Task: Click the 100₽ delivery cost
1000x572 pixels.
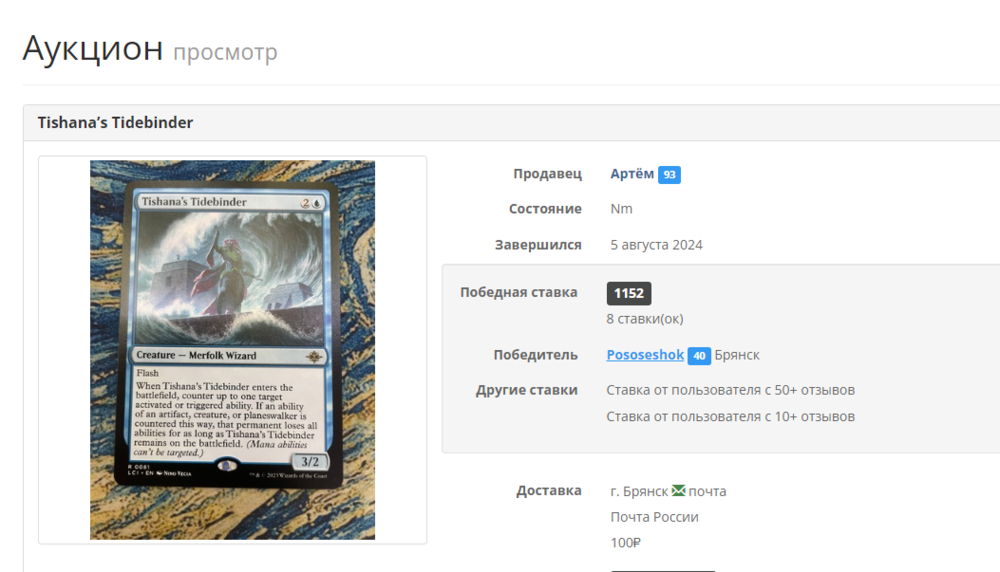Action: point(625,543)
